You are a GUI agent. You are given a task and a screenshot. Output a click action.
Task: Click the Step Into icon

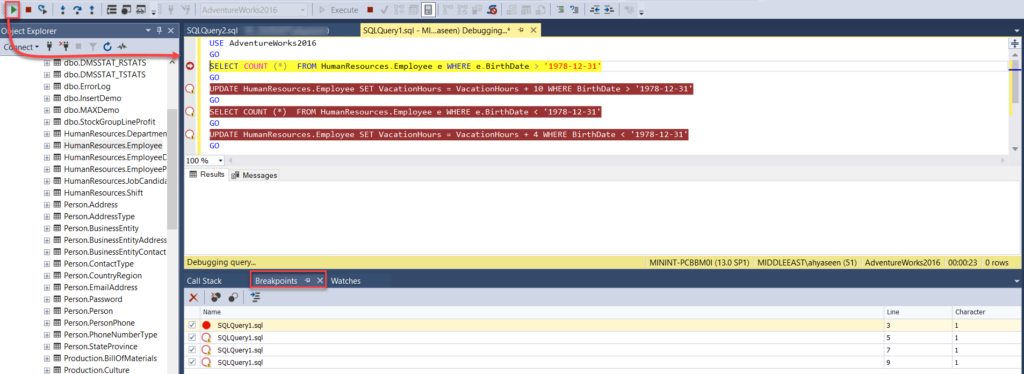pyautogui.click(x=63, y=10)
